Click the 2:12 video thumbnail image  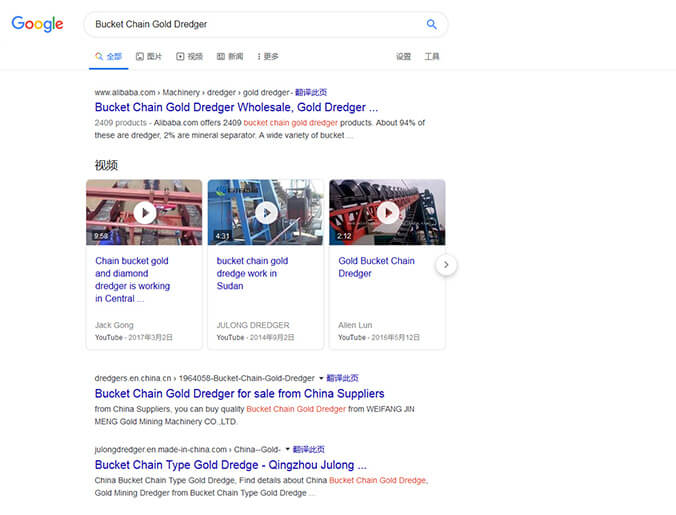pyautogui.click(x=388, y=212)
